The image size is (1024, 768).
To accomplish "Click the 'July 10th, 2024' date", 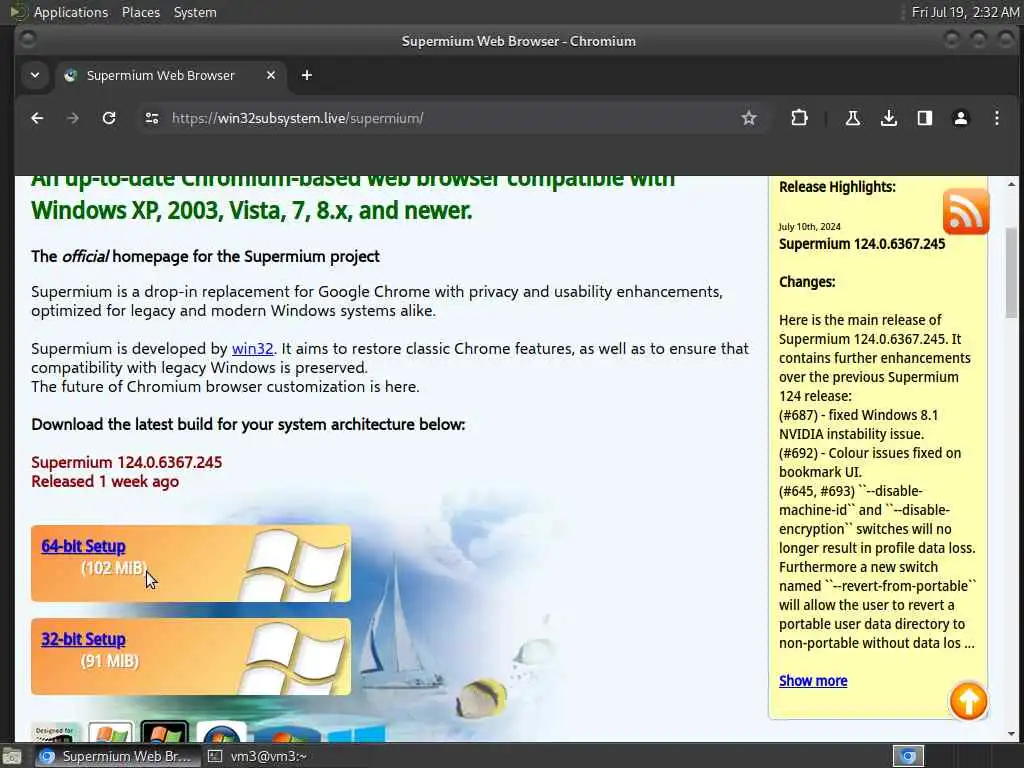I will (809, 227).
